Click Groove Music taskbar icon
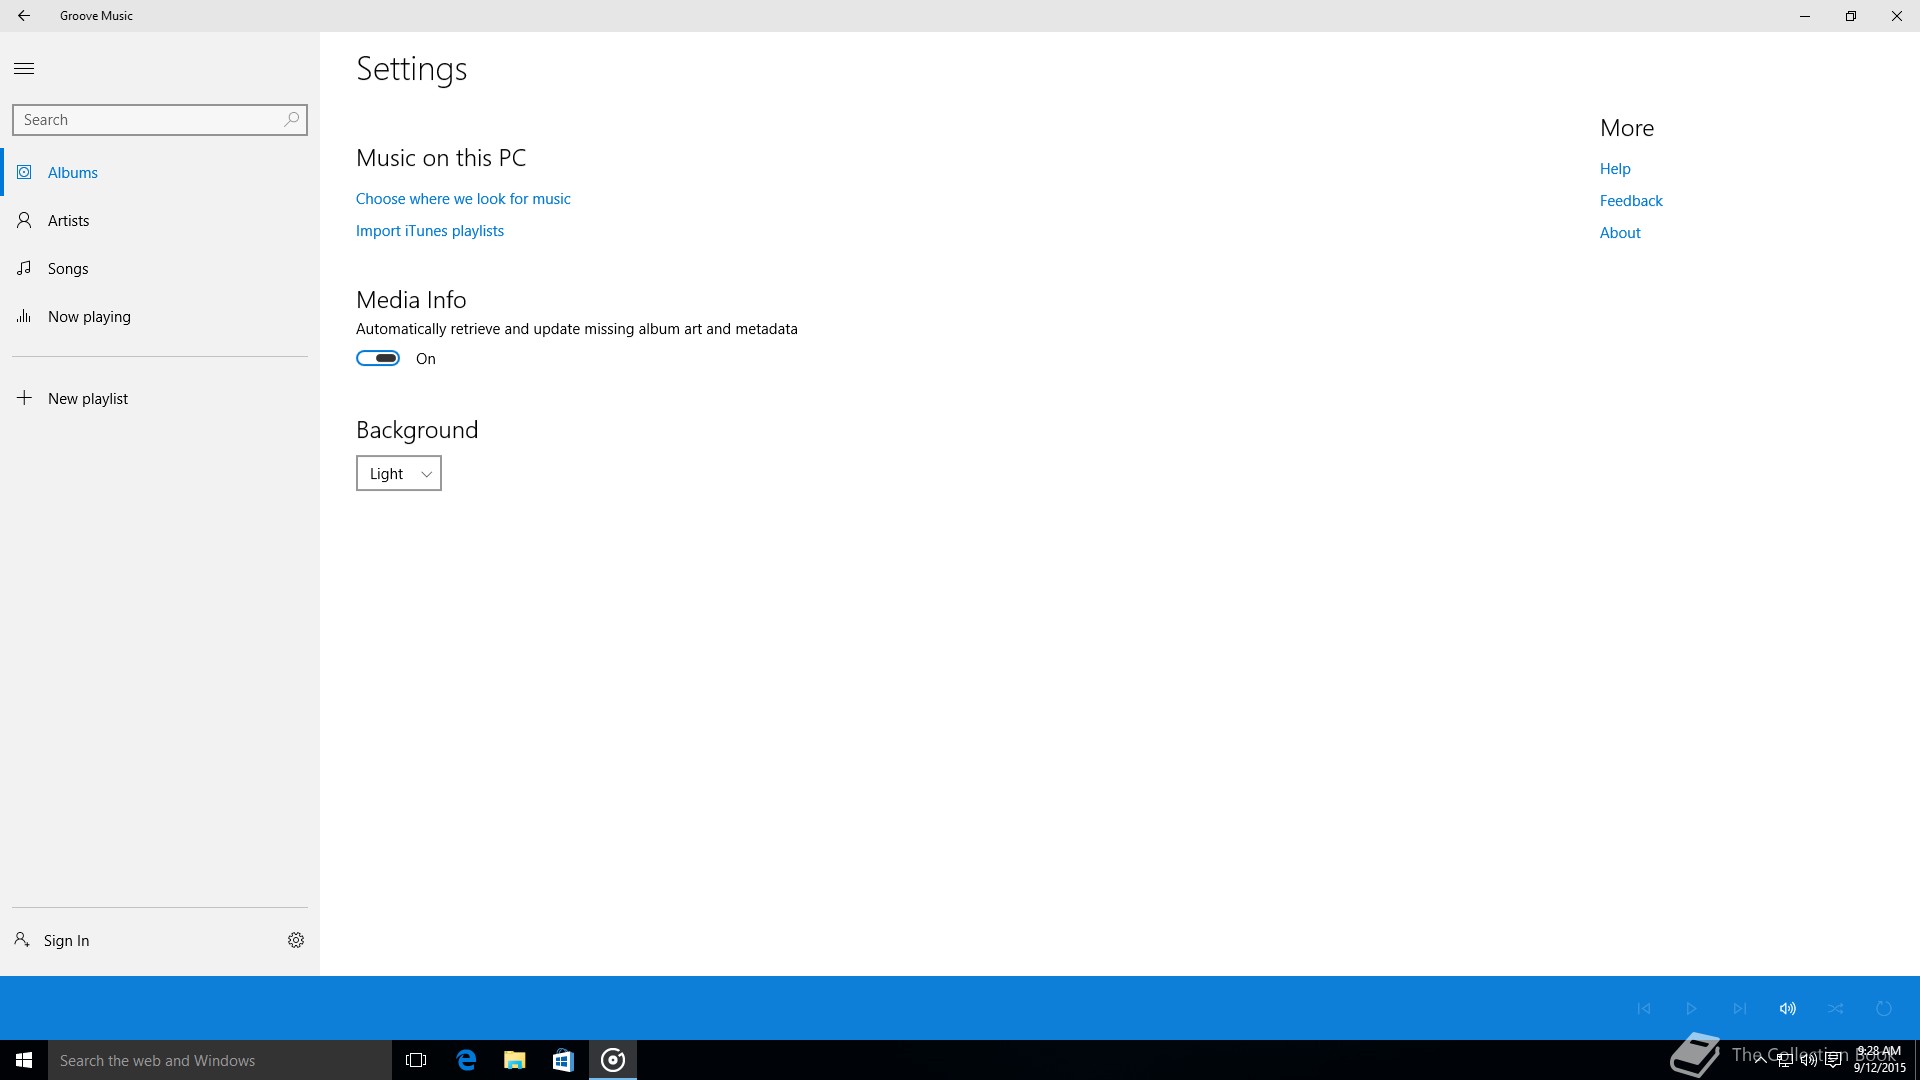 (x=613, y=1060)
